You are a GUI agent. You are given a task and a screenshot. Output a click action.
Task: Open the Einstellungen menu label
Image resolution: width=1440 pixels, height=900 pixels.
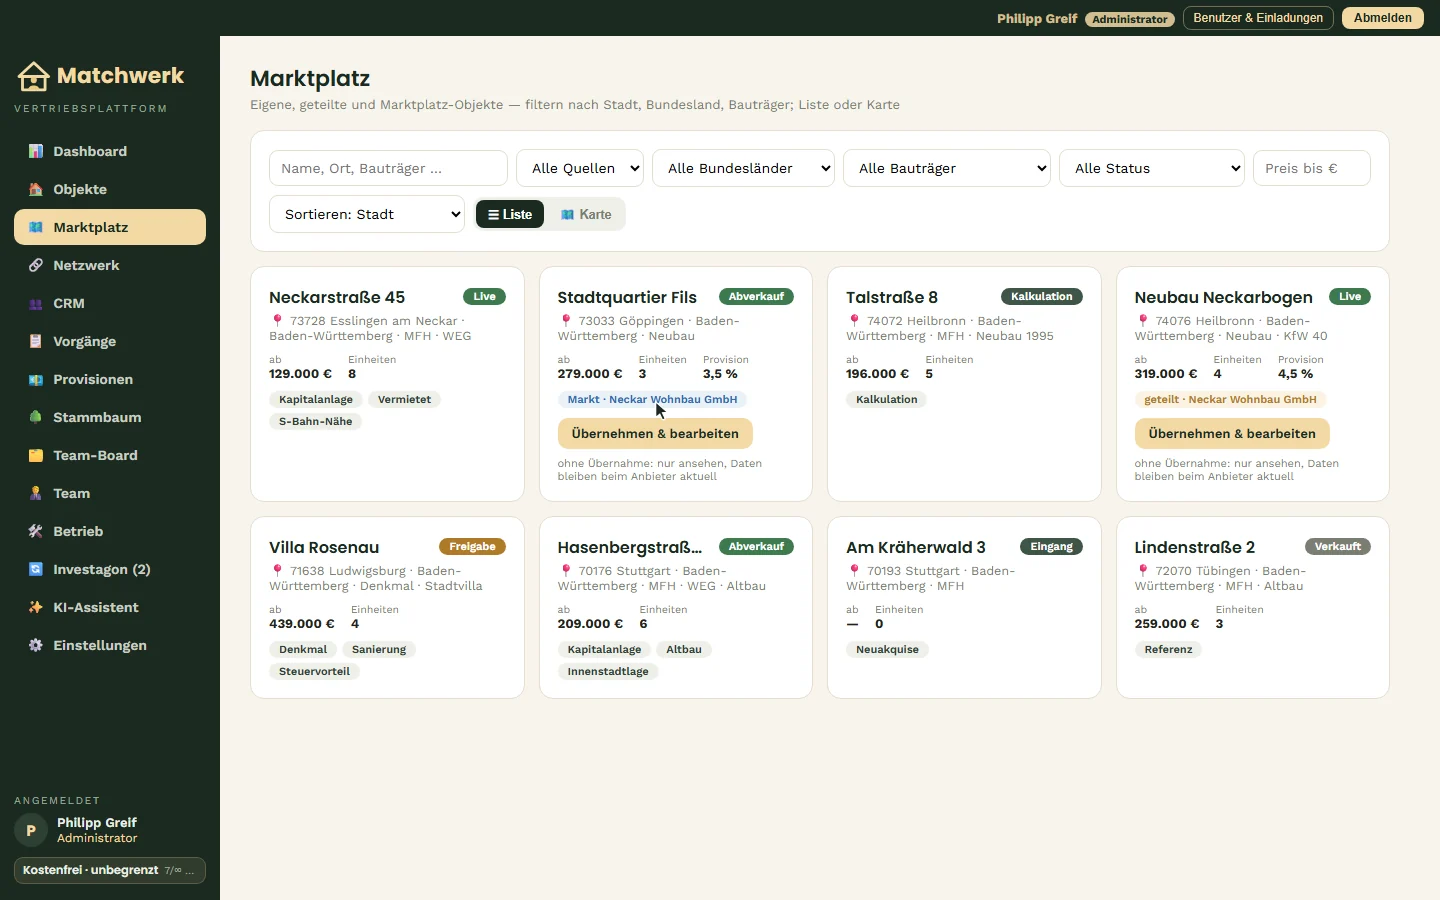100,645
